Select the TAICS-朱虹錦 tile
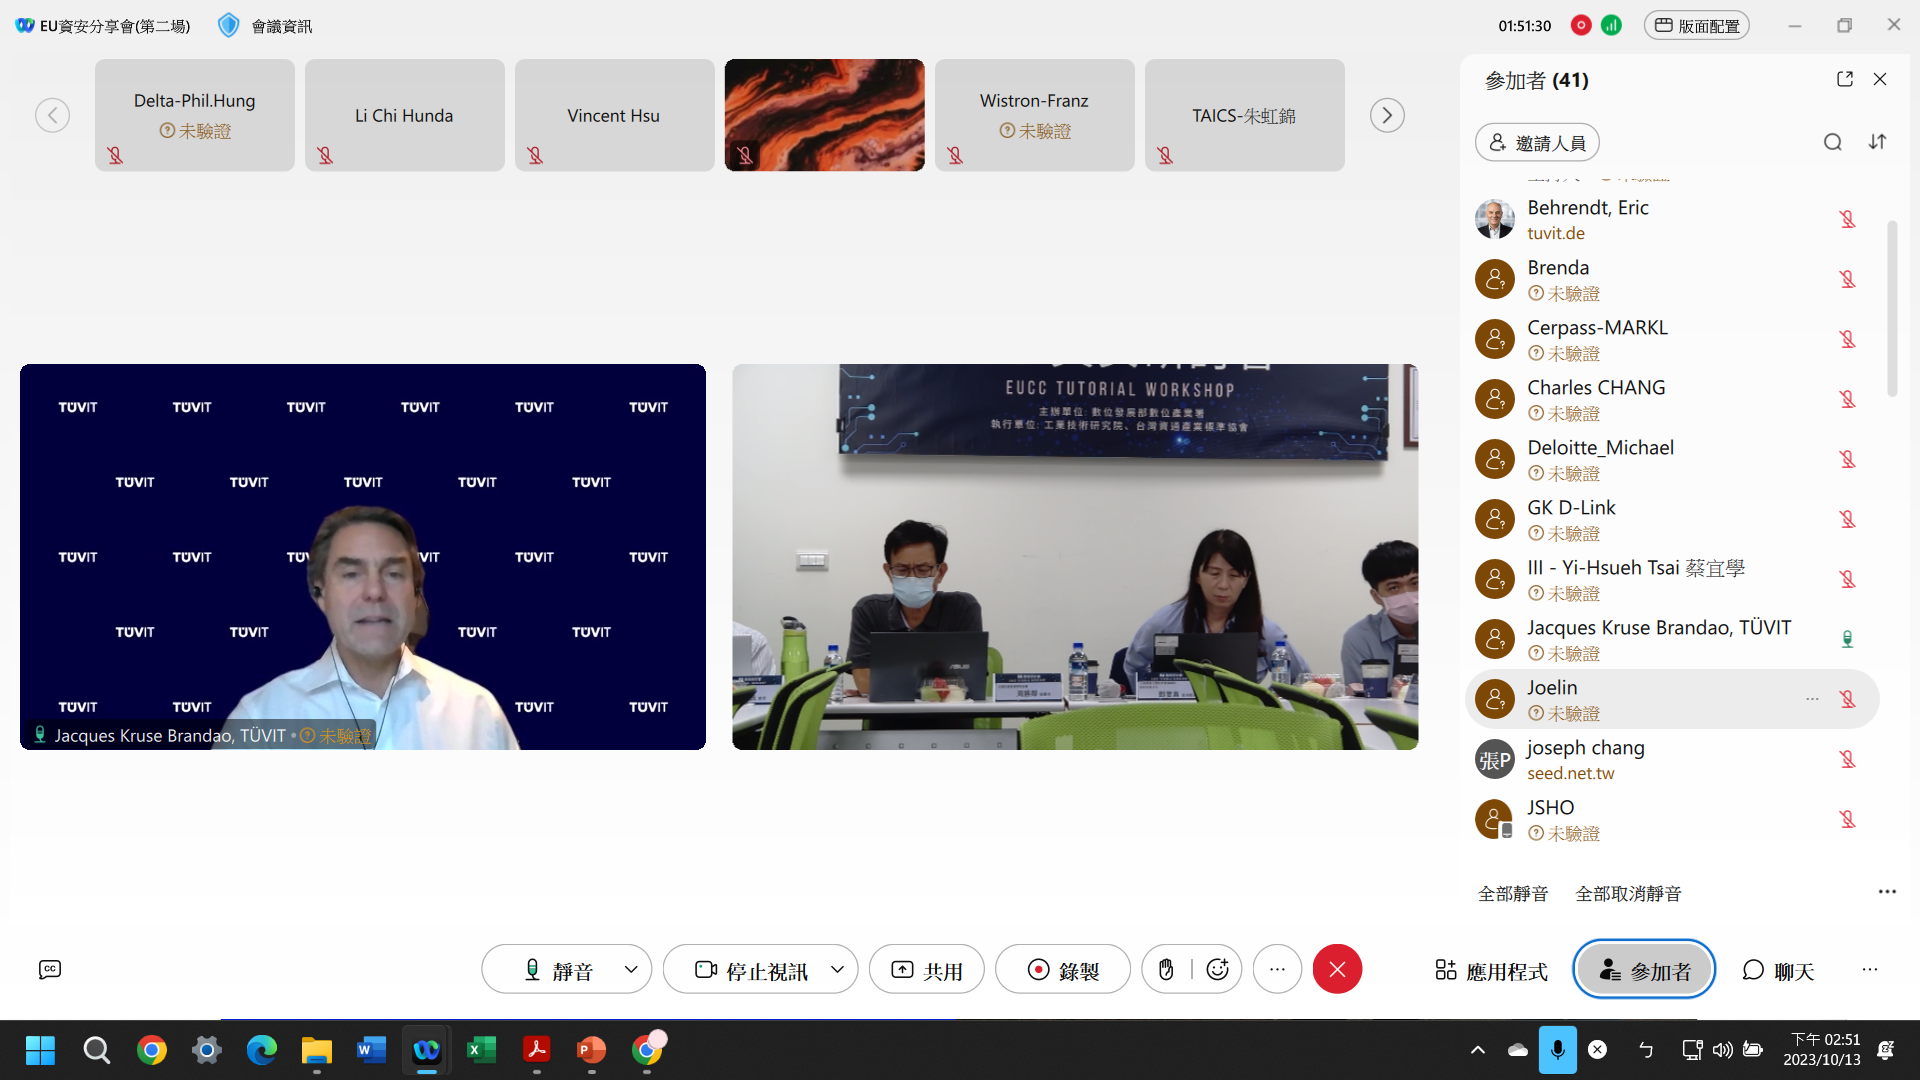1920x1080 pixels. [1245, 115]
